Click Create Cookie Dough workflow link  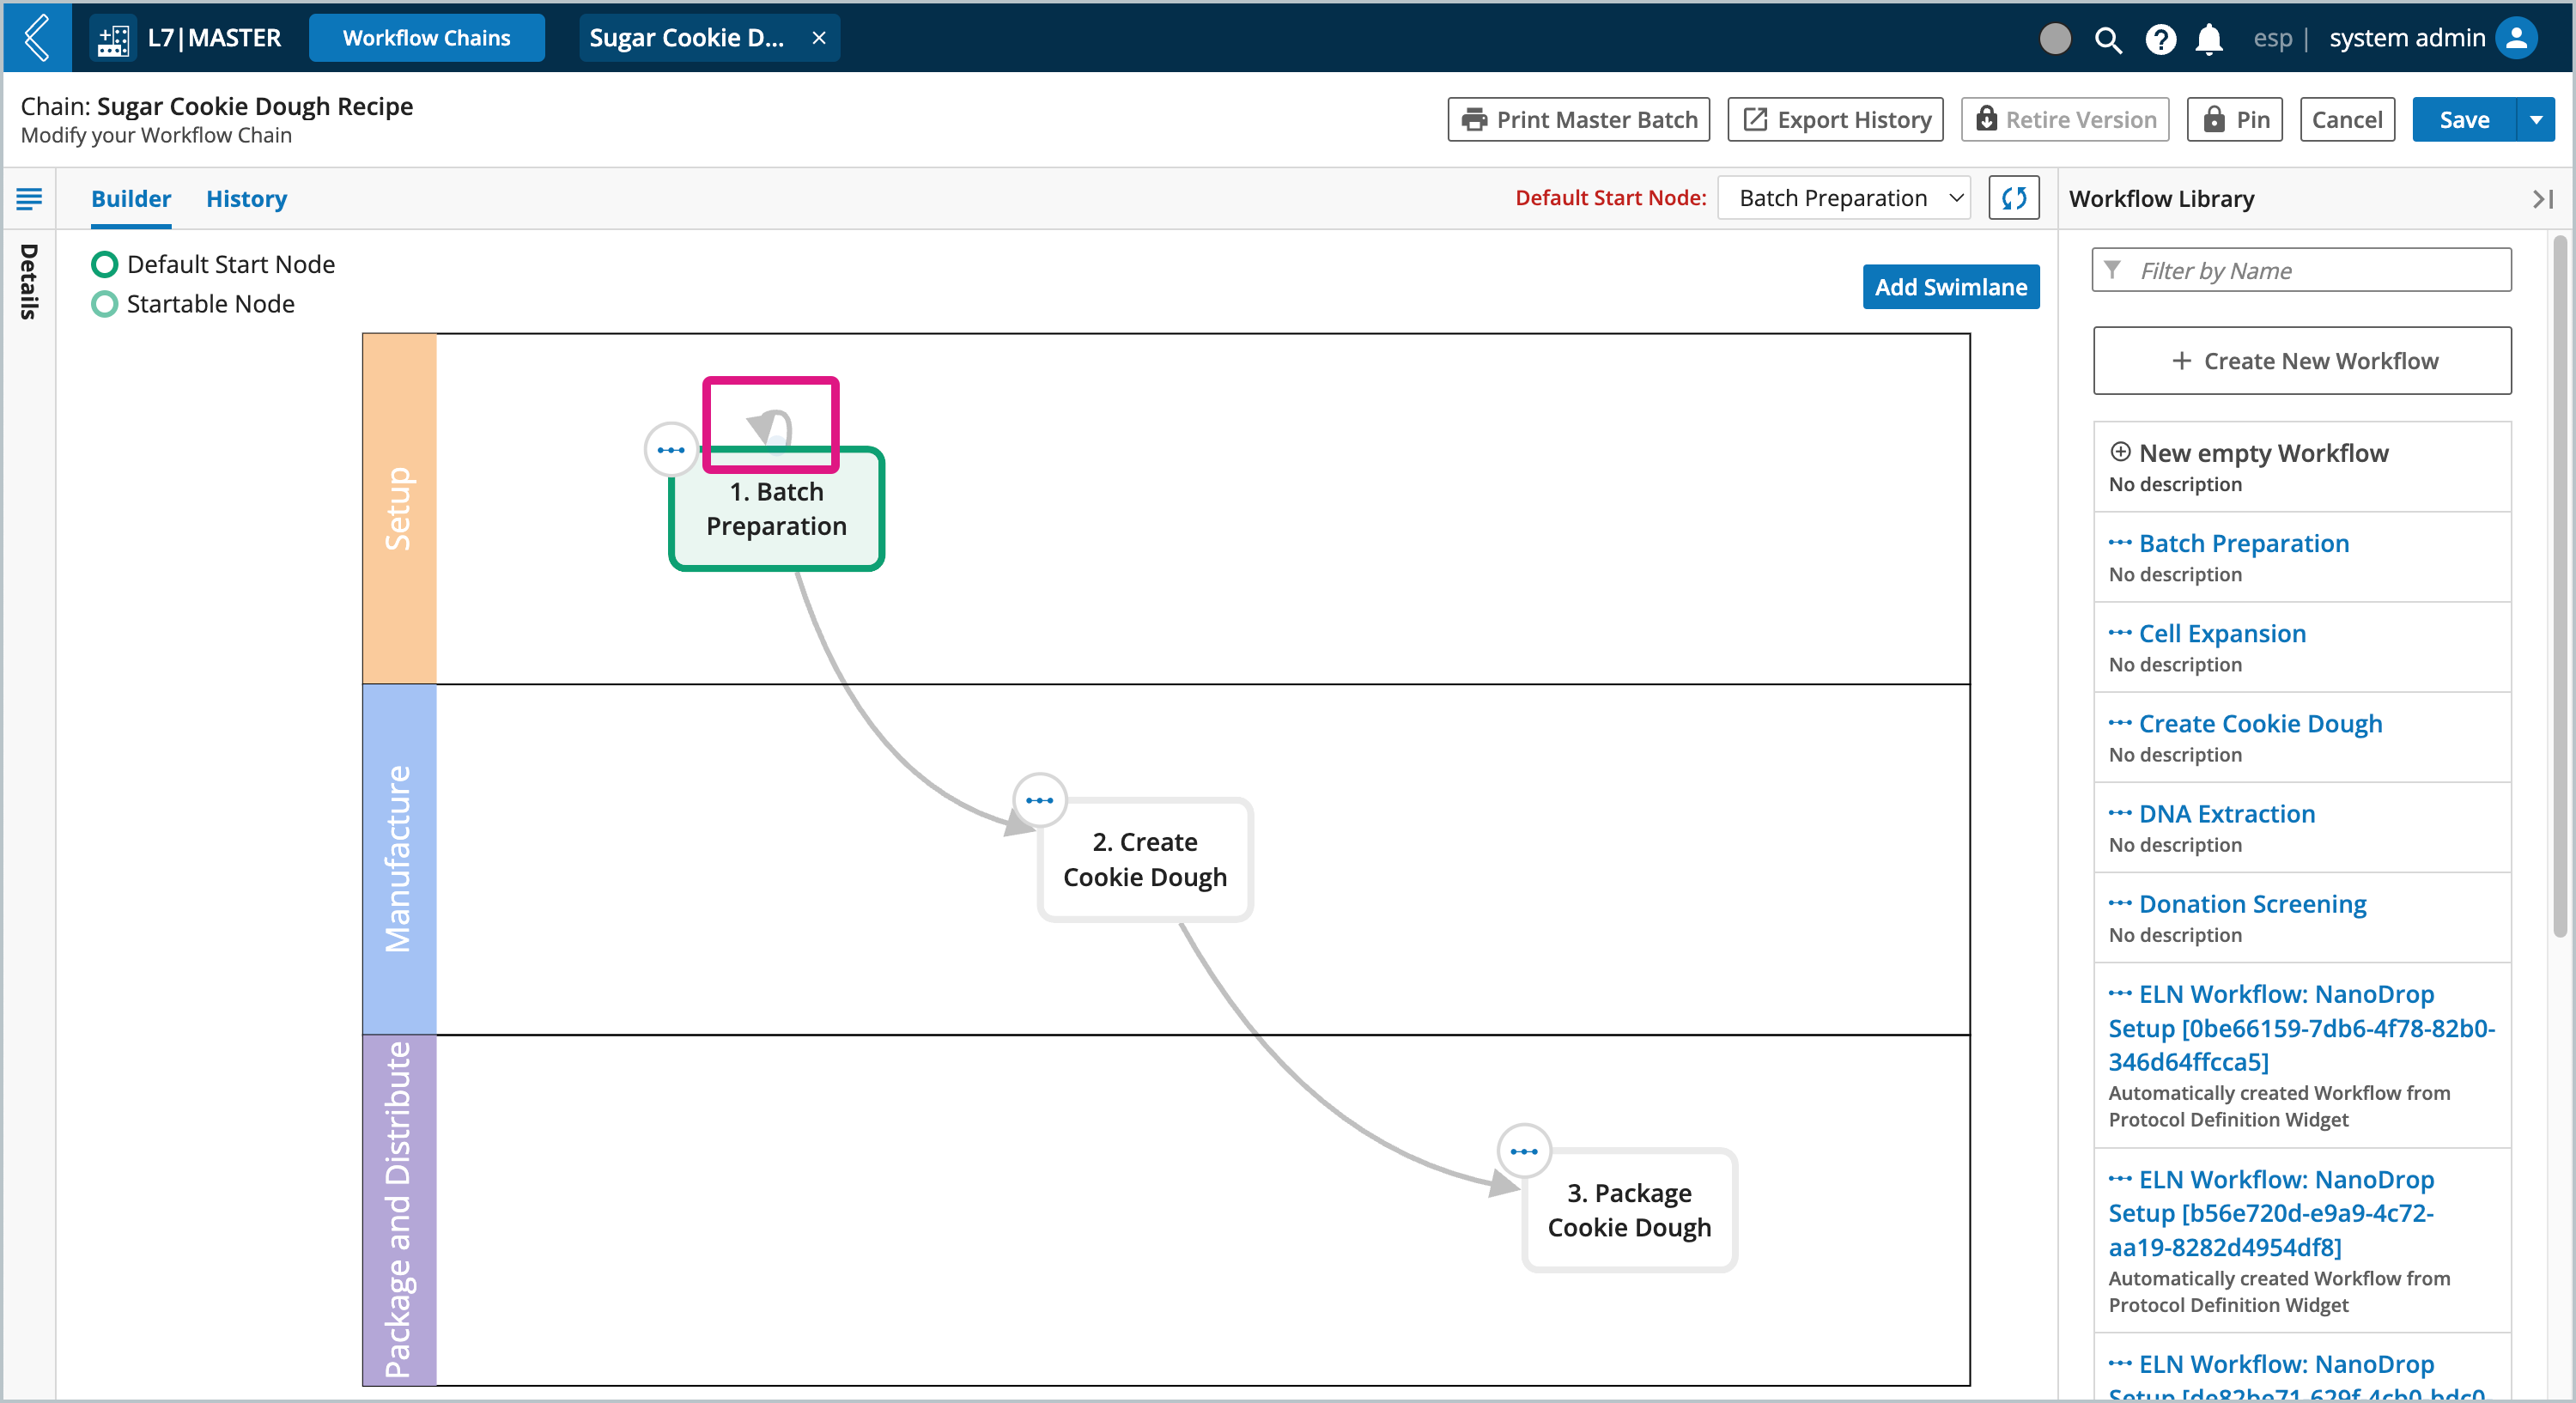click(x=2263, y=722)
